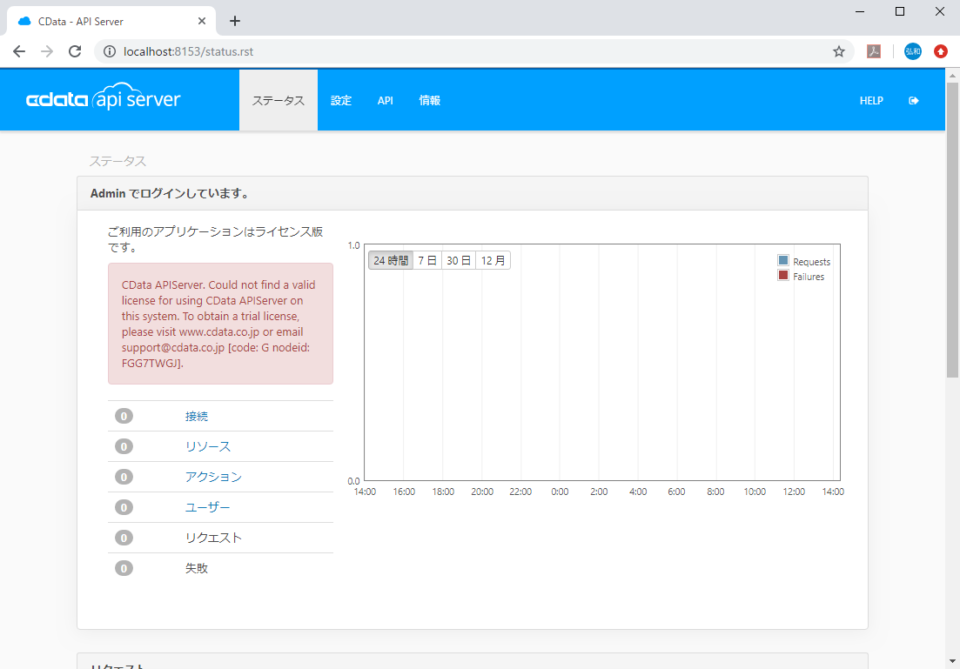The width and height of the screenshot is (960, 669).
Task: Select the 12 月 chart range
Action: (493, 260)
